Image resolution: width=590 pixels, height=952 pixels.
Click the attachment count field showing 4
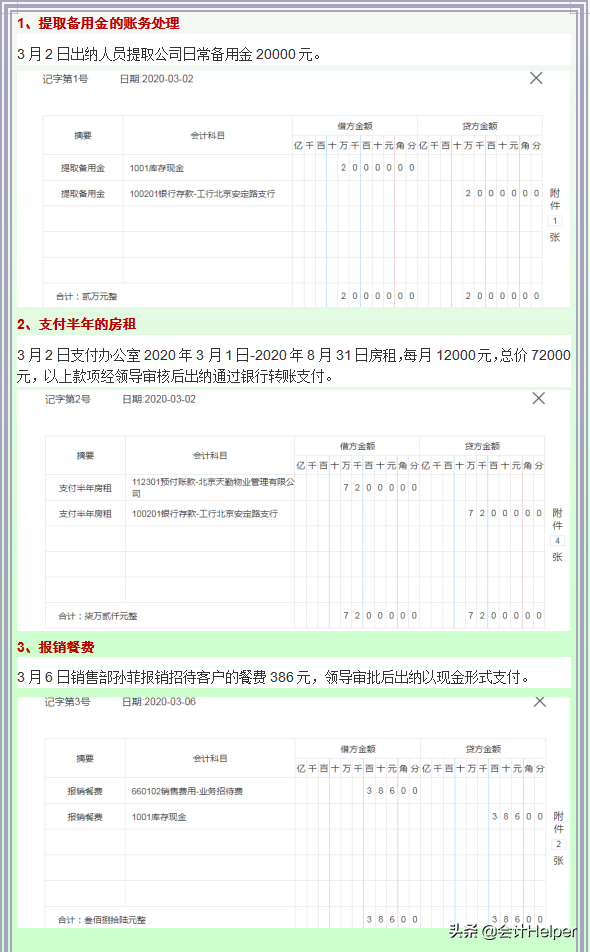(x=557, y=540)
